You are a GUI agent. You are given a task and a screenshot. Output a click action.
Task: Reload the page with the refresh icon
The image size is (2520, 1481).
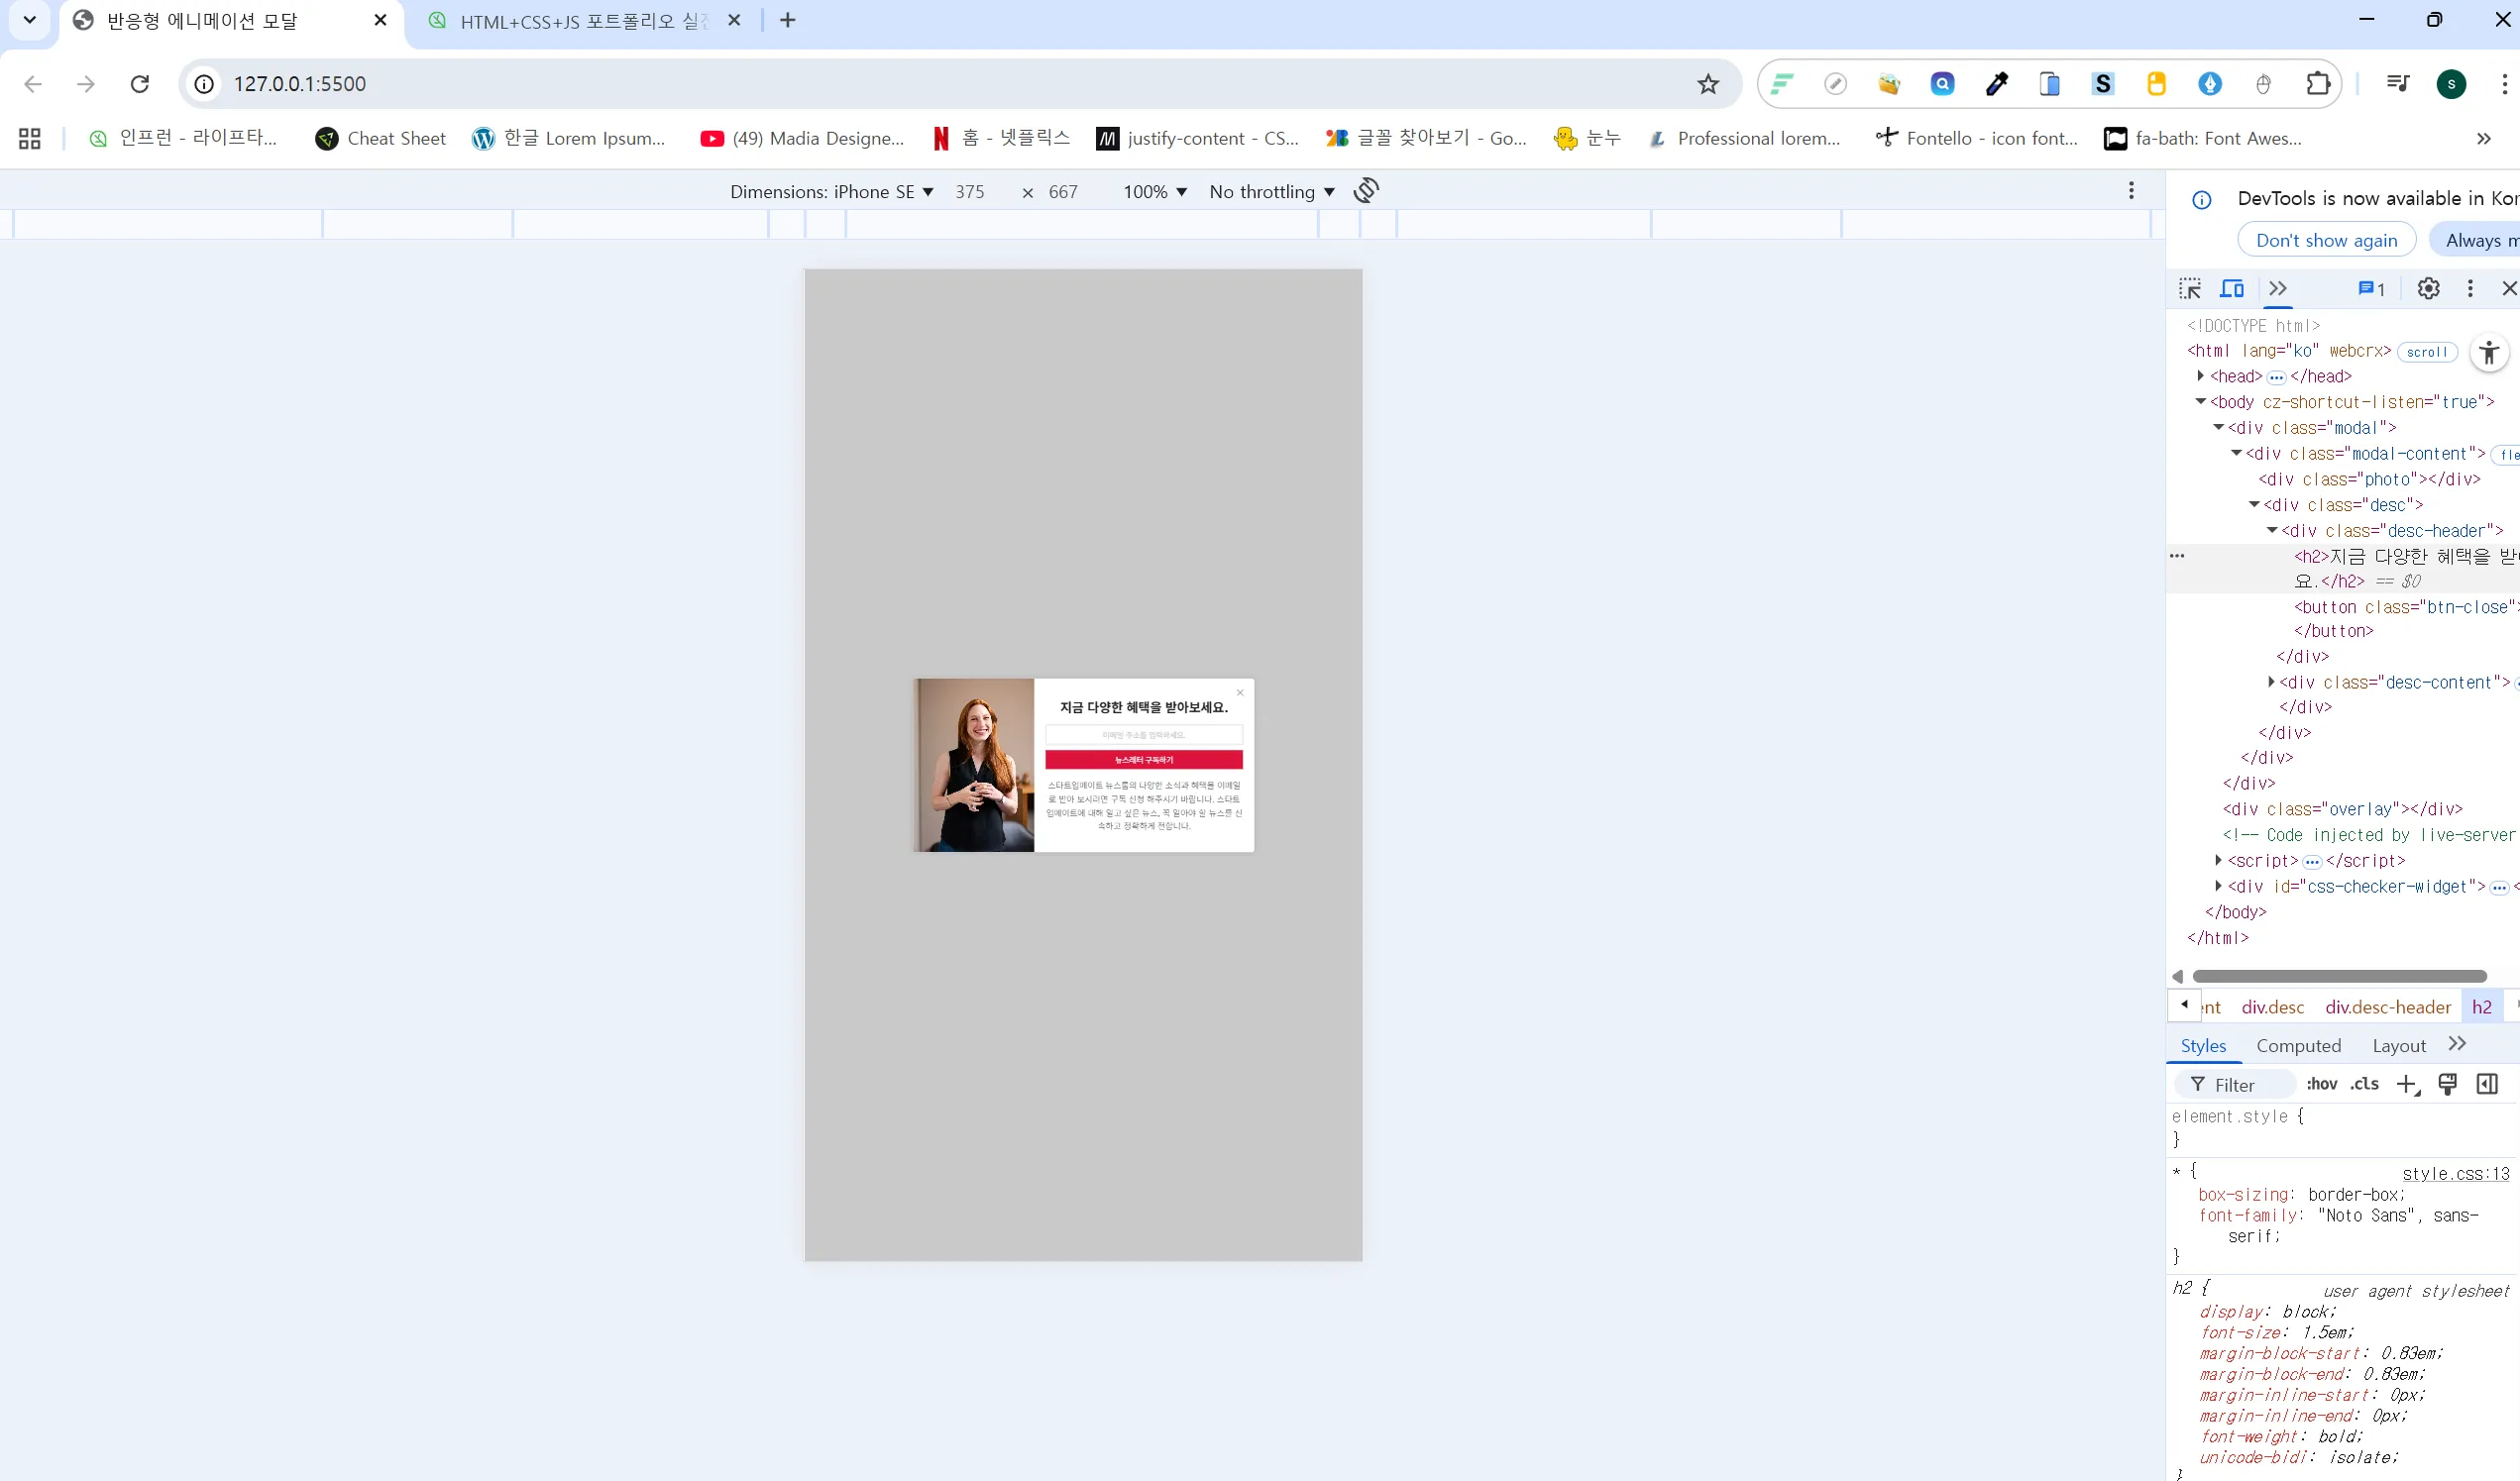point(140,84)
